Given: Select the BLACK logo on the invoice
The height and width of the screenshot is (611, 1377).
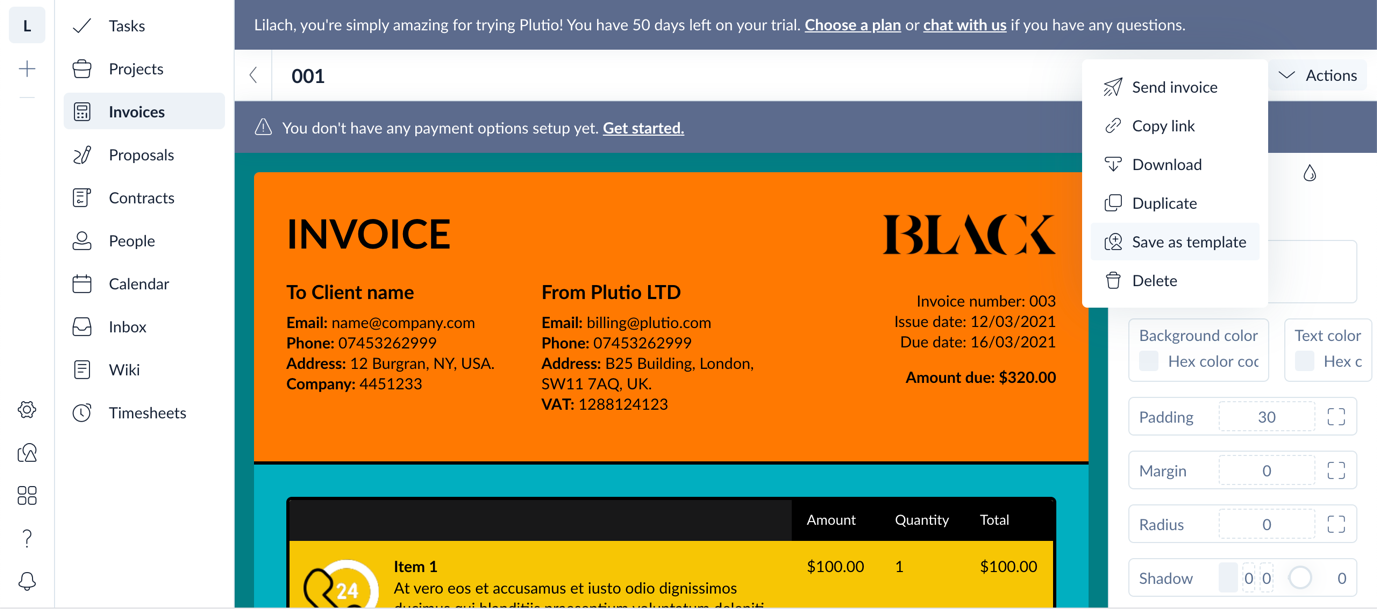Looking at the screenshot, I should (x=969, y=234).
